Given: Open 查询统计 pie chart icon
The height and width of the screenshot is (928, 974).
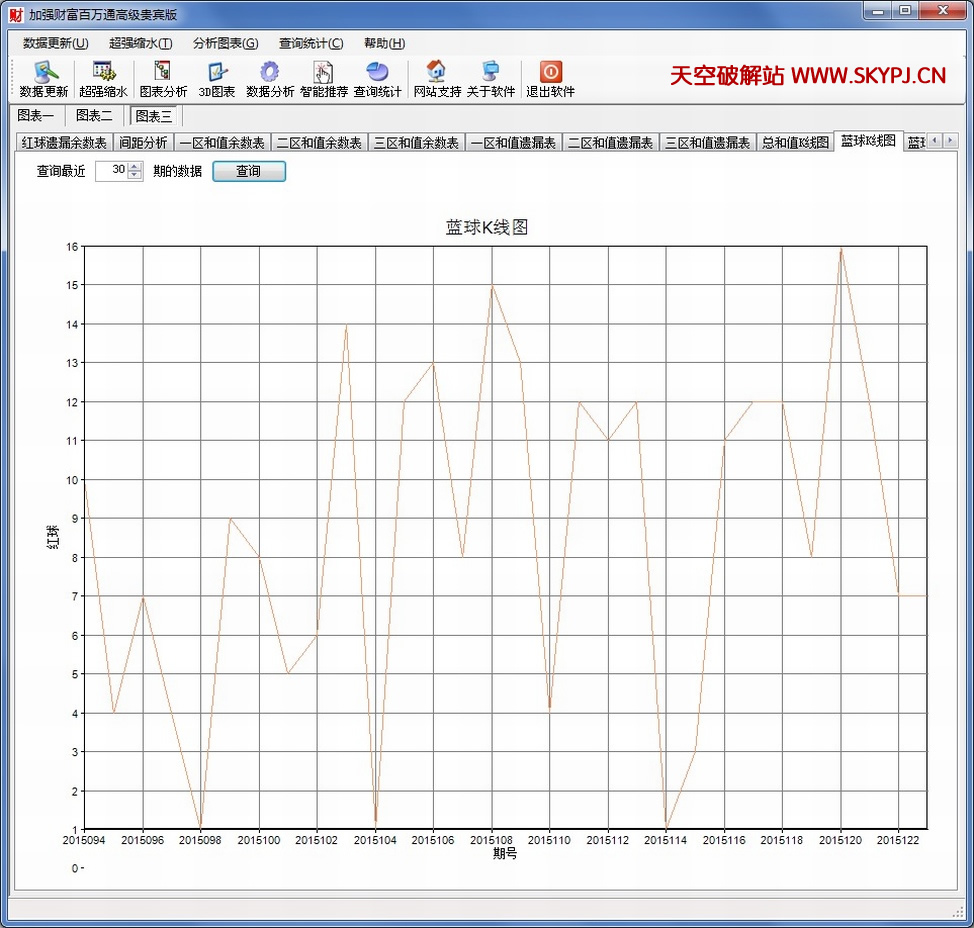Looking at the screenshot, I should pyautogui.click(x=377, y=72).
